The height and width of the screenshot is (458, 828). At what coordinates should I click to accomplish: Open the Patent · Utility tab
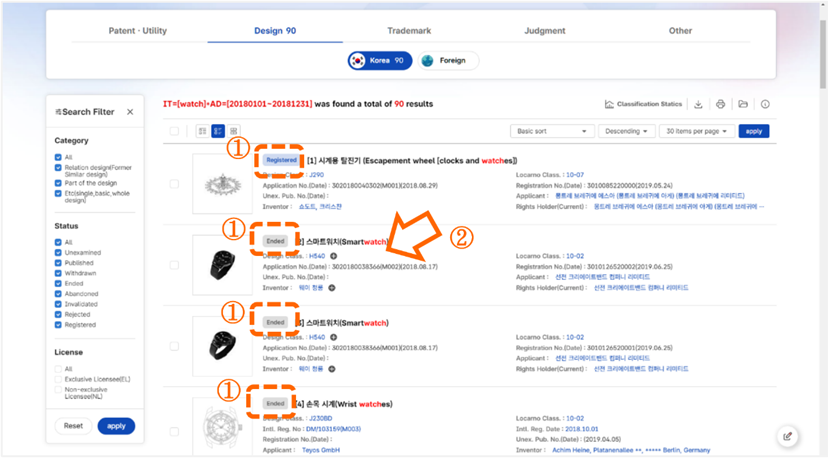click(x=138, y=31)
